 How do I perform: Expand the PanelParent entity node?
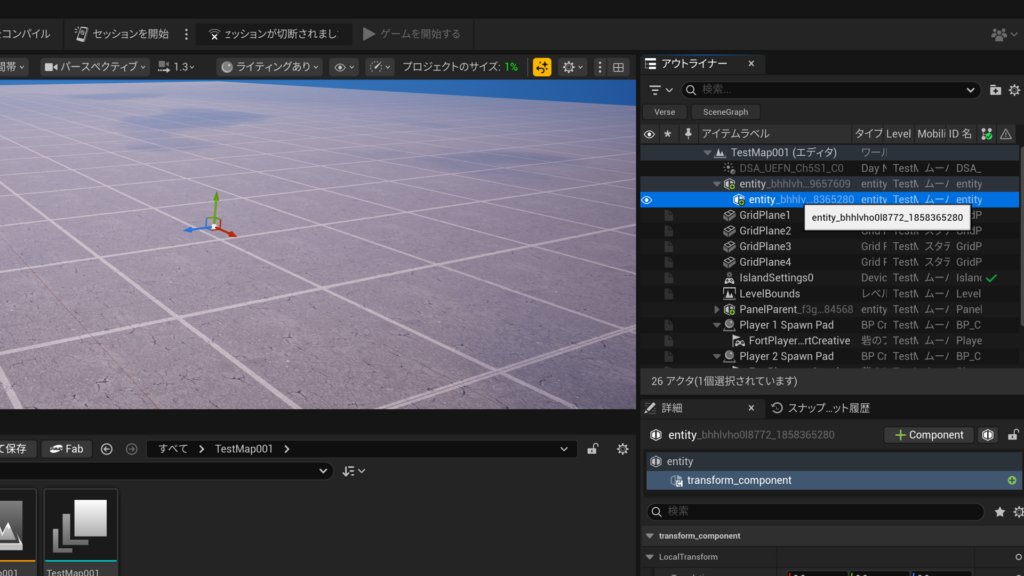tap(716, 310)
